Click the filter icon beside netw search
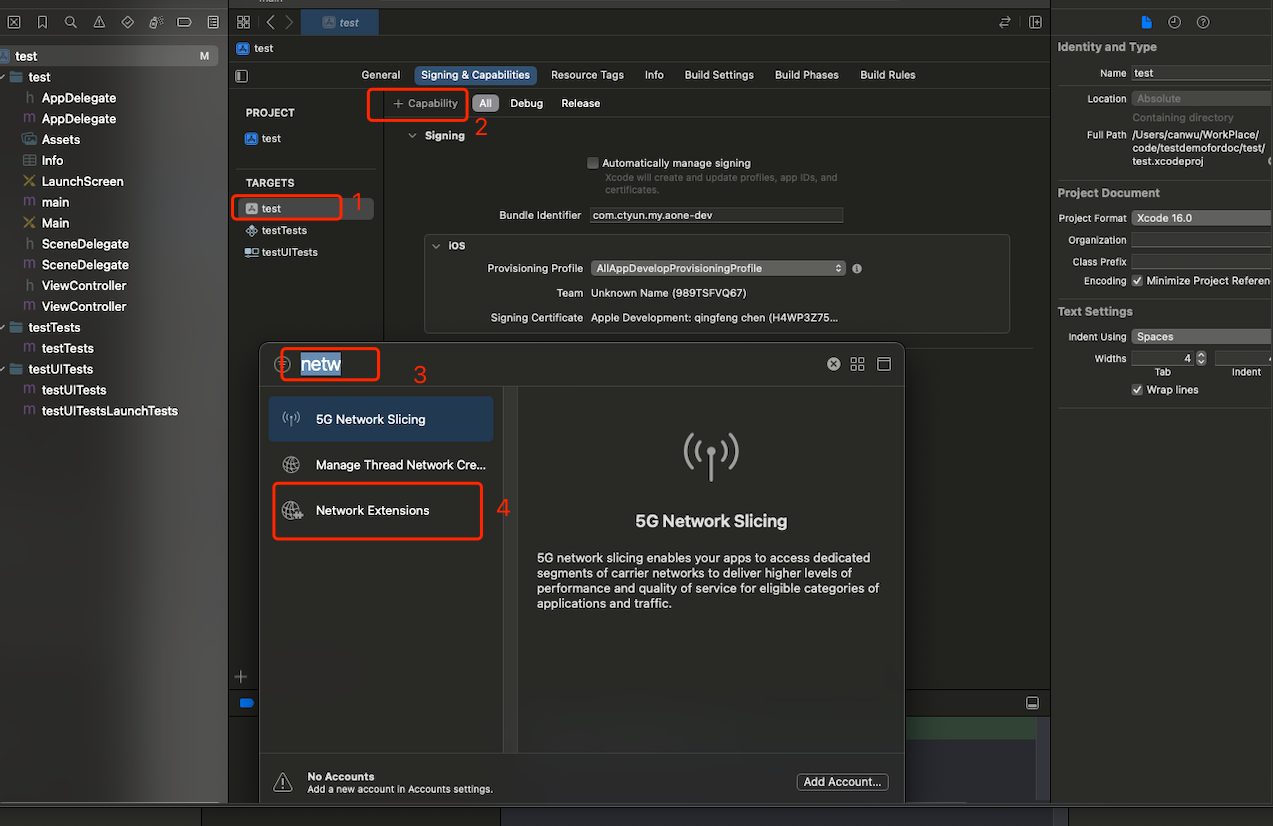 pyautogui.click(x=283, y=364)
